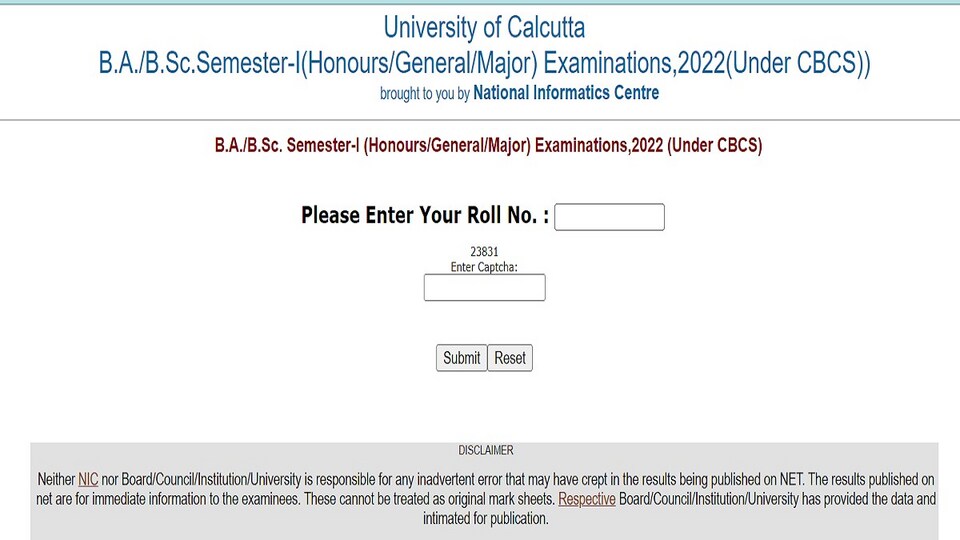Click the Please Enter Your Roll No. label
The image size is (960, 540).
pos(425,216)
